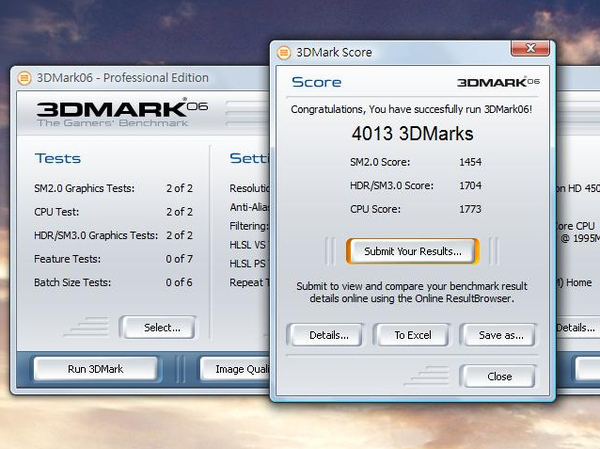Image resolution: width=600 pixels, height=449 pixels.
Task: Click the SM2.0 Score label
Action: (x=380, y=162)
